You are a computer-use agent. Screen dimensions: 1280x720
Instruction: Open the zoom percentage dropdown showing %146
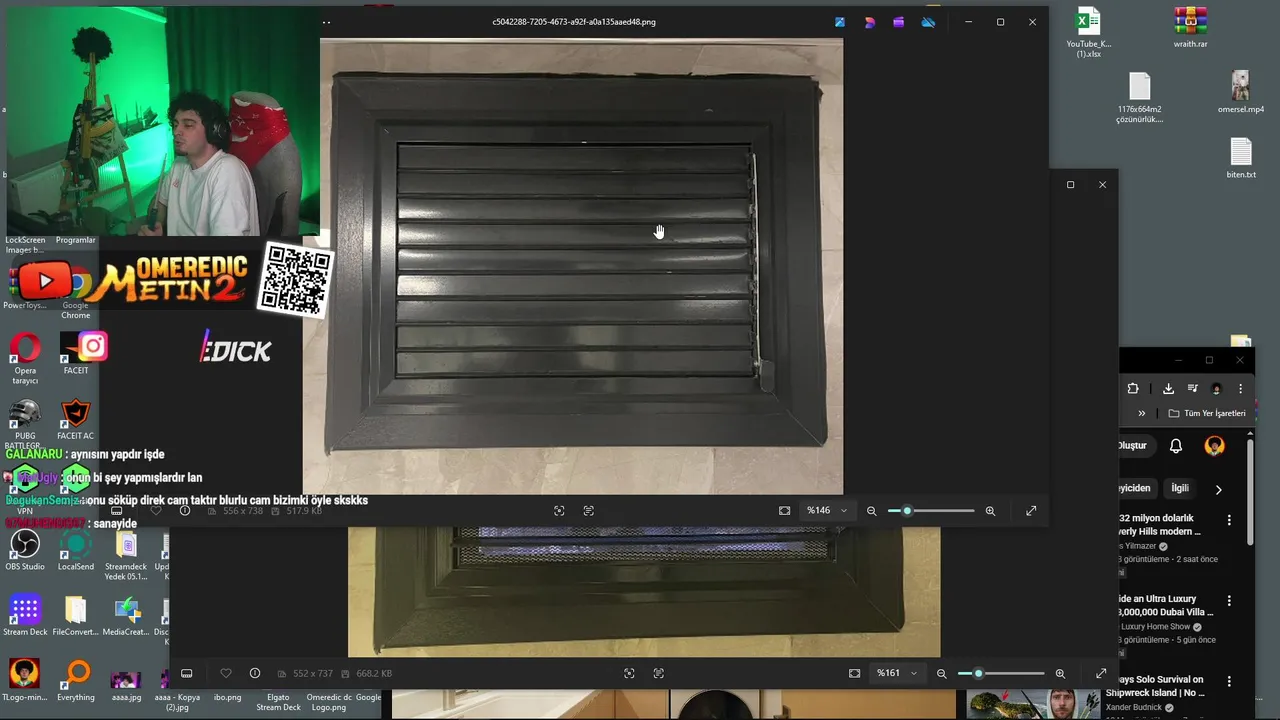point(827,510)
